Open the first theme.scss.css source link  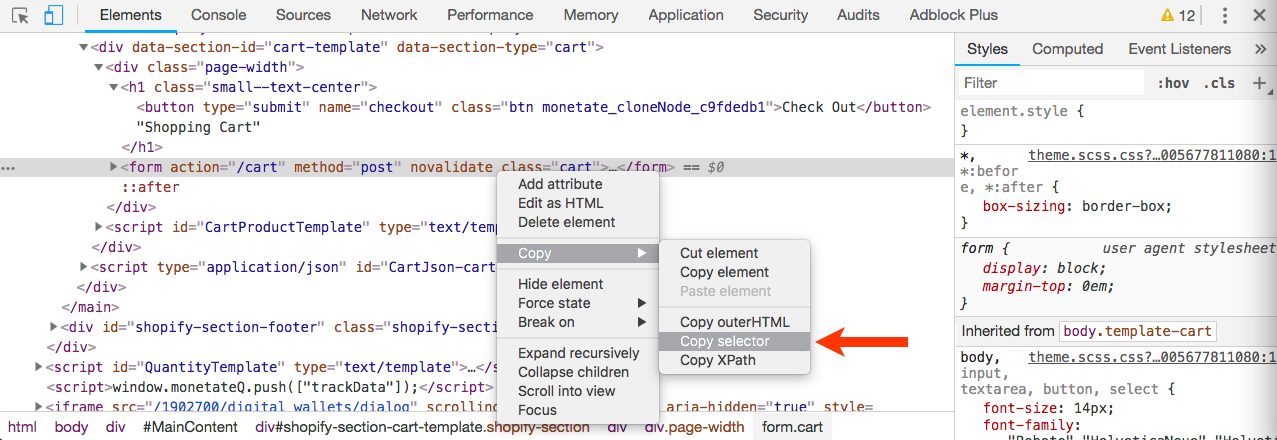tap(1152, 155)
